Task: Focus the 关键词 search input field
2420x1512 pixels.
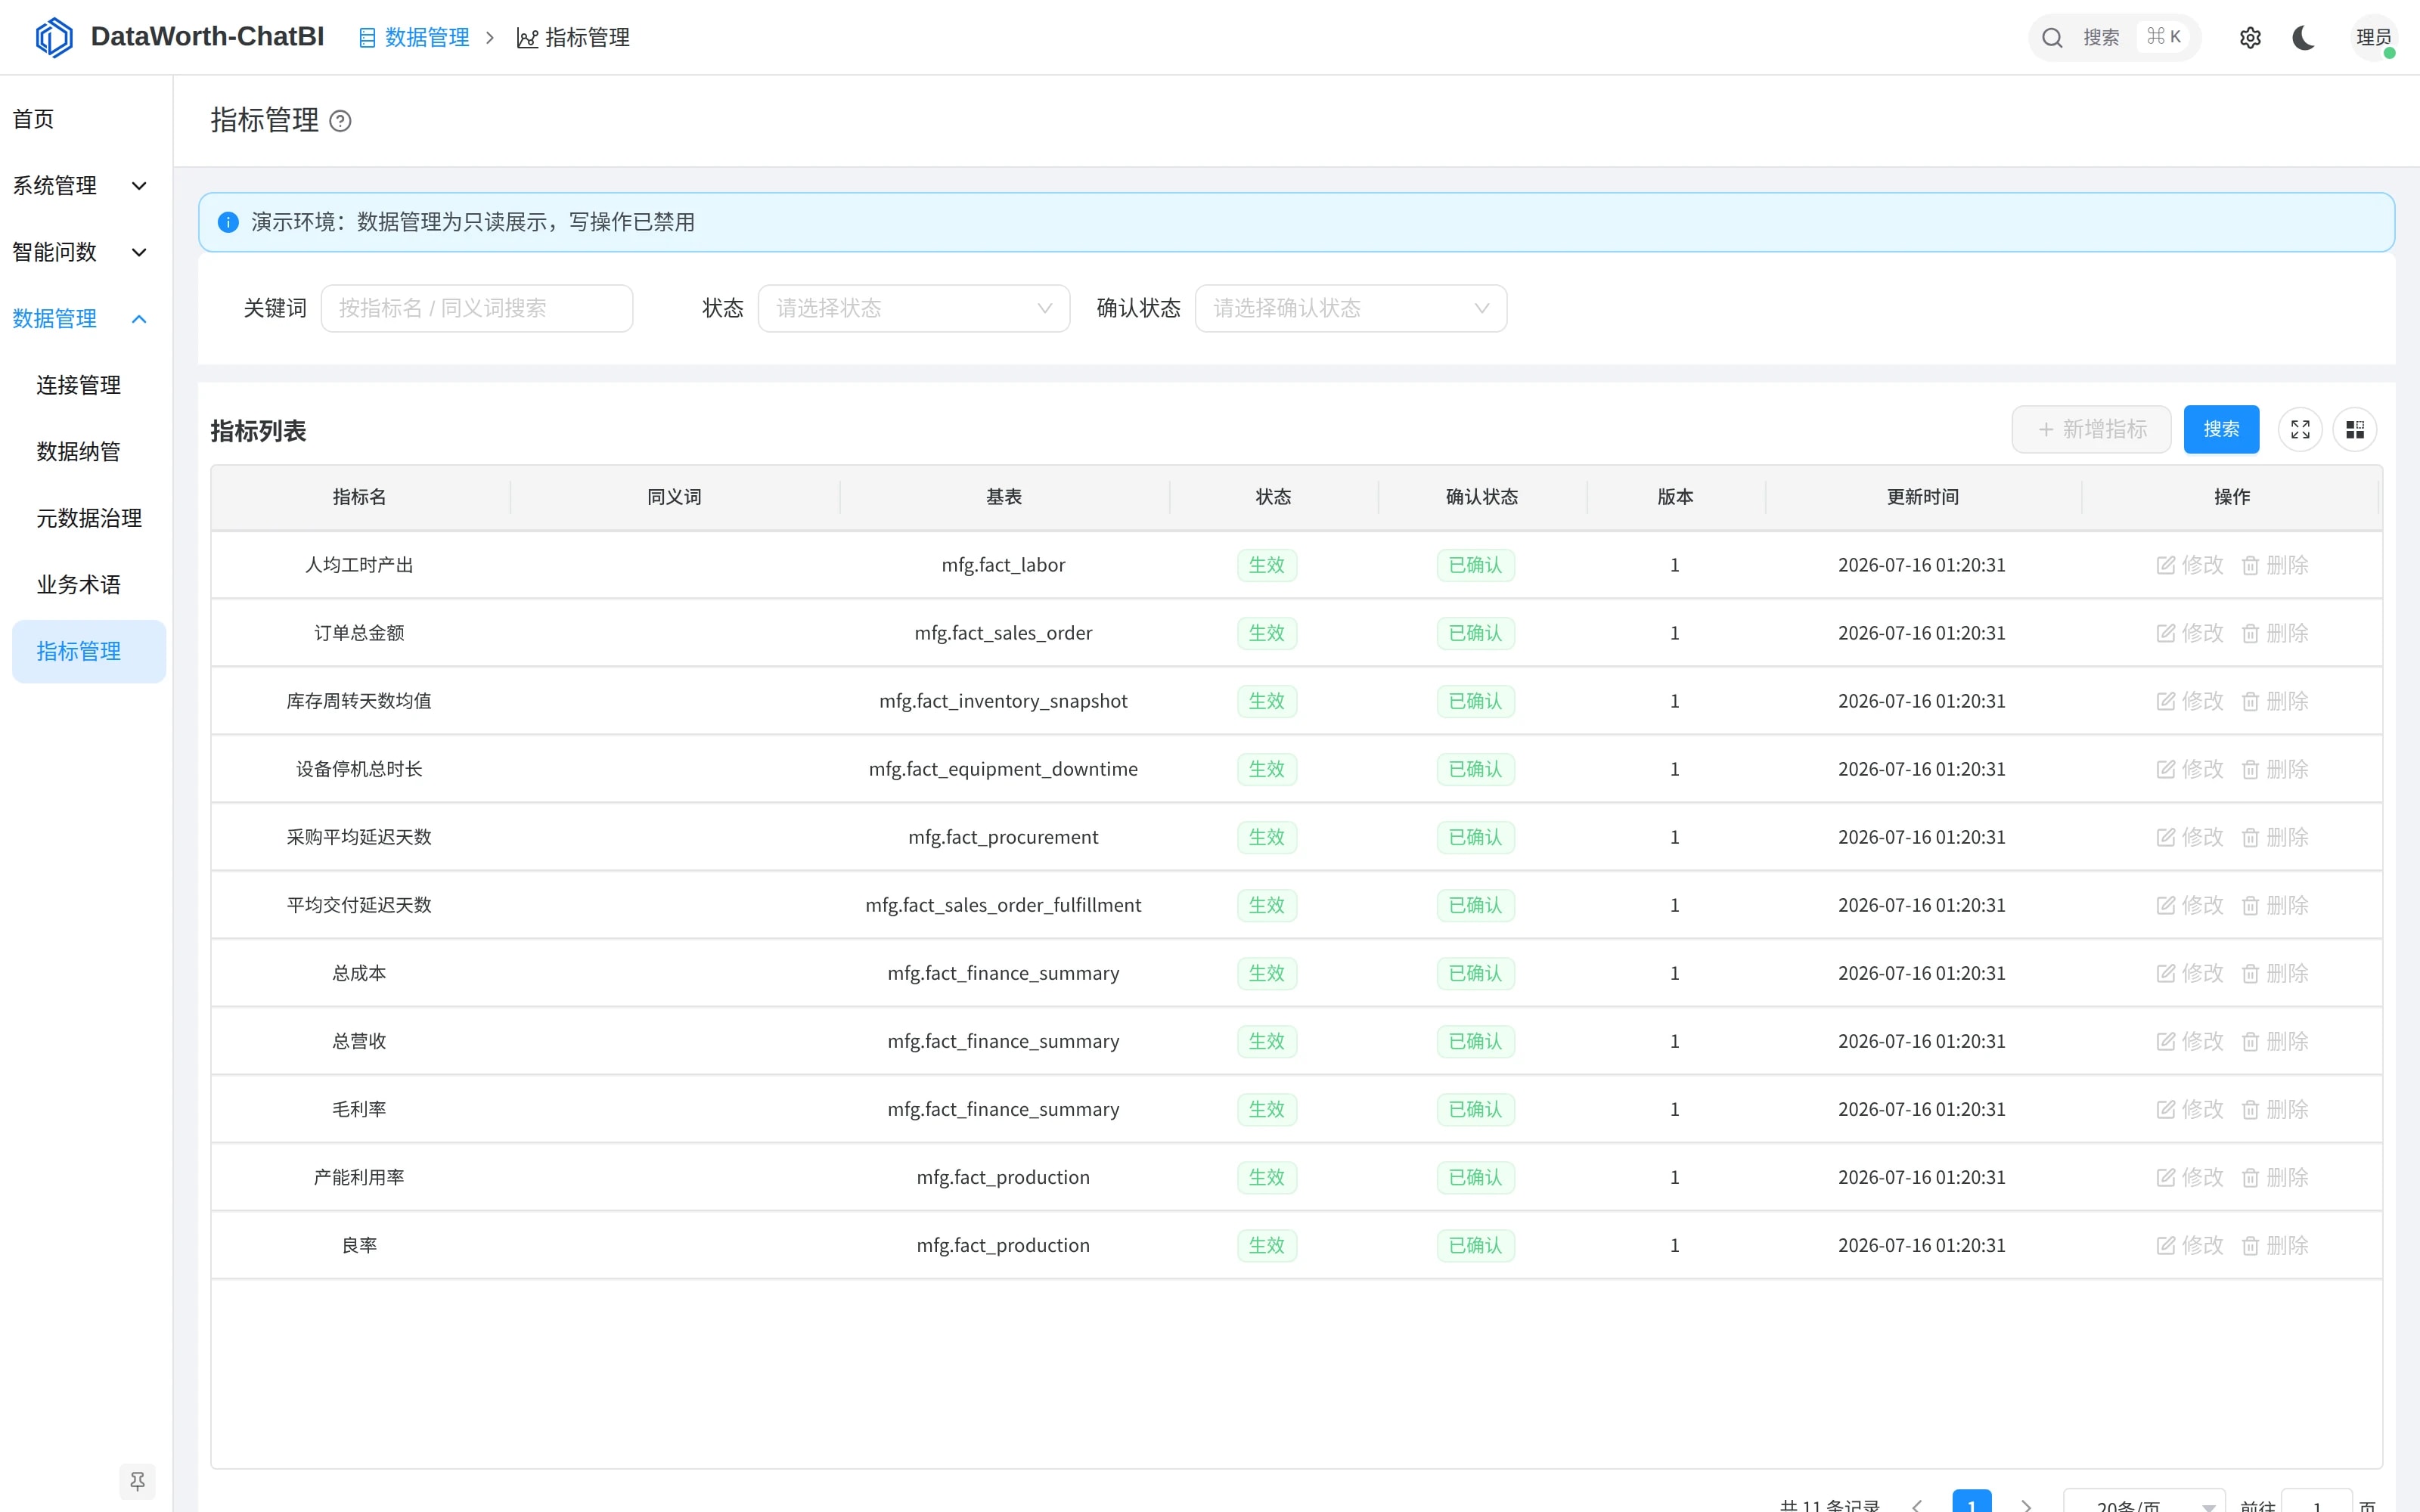Action: coord(477,308)
